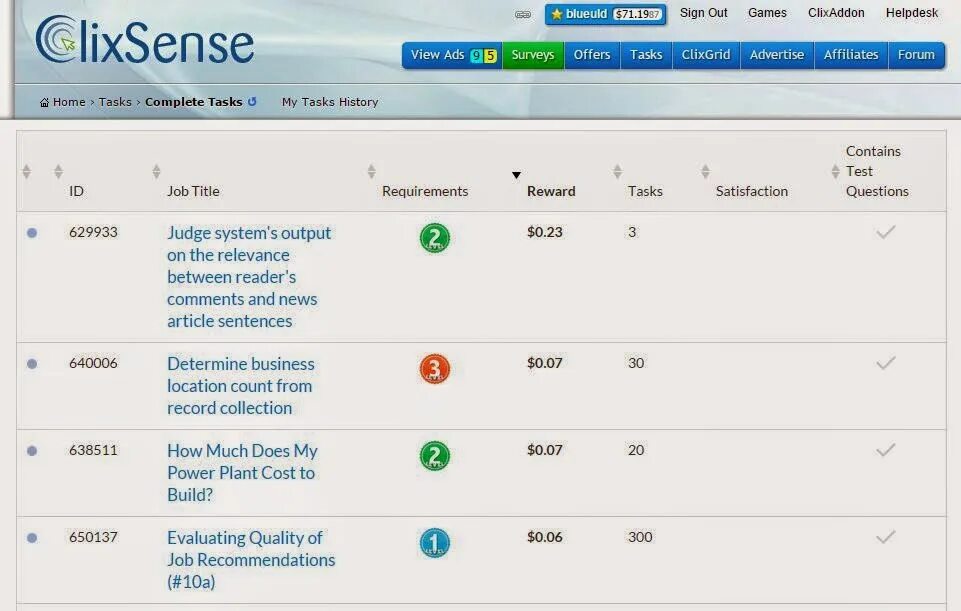Image resolution: width=961 pixels, height=611 pixels.
Task: Click the $0.23 reward value
Action: (x=545, y=232)
